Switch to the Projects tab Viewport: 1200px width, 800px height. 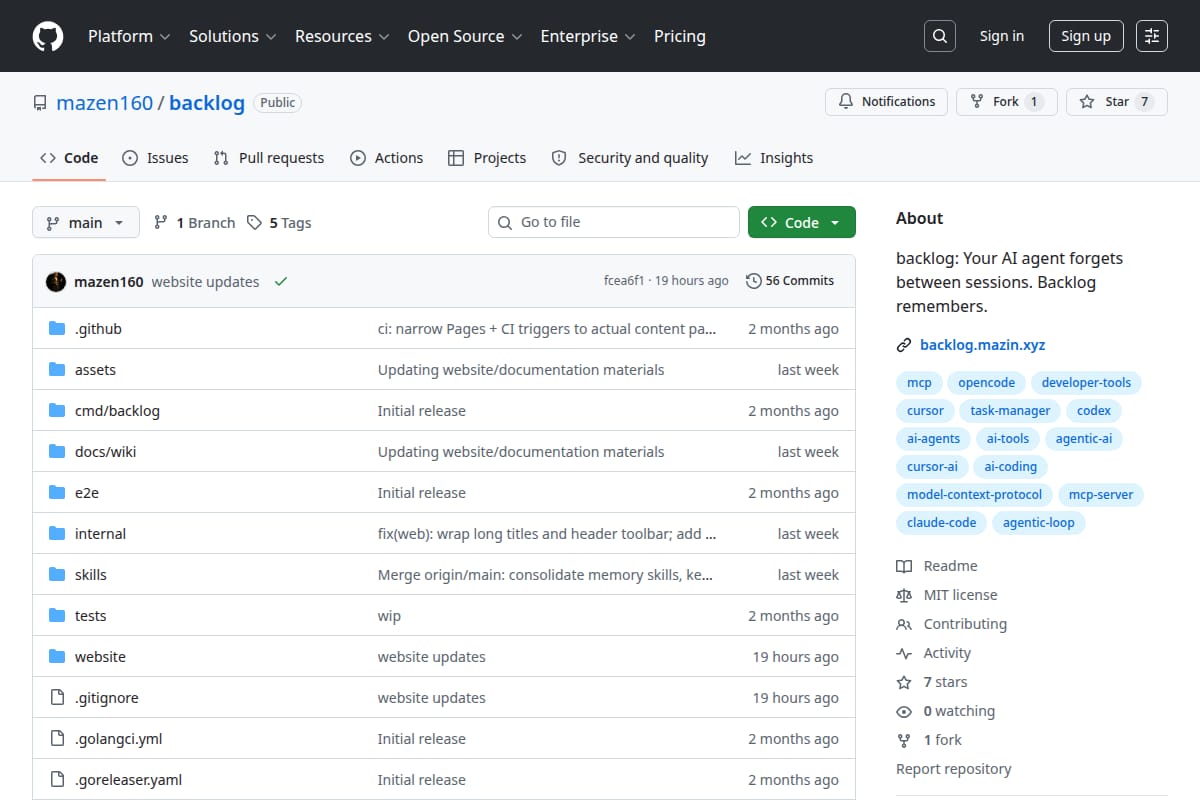(487, 158)
